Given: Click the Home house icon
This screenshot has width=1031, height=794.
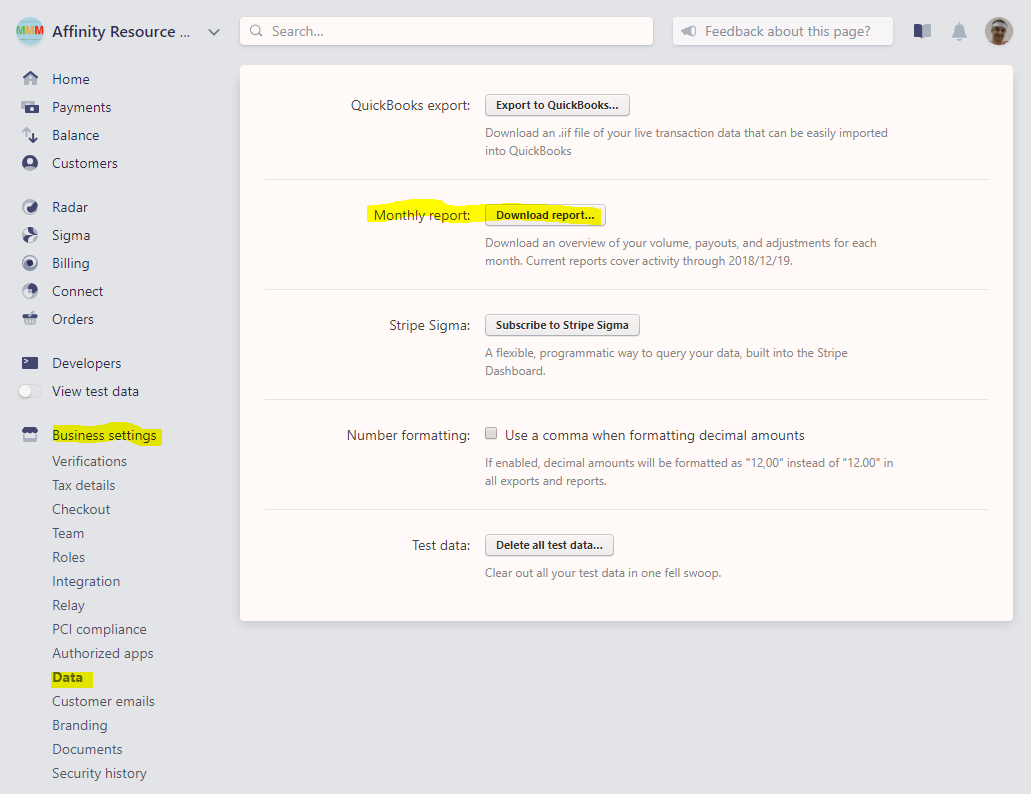Looking at the screenshot, I should (x=30, y=79).
